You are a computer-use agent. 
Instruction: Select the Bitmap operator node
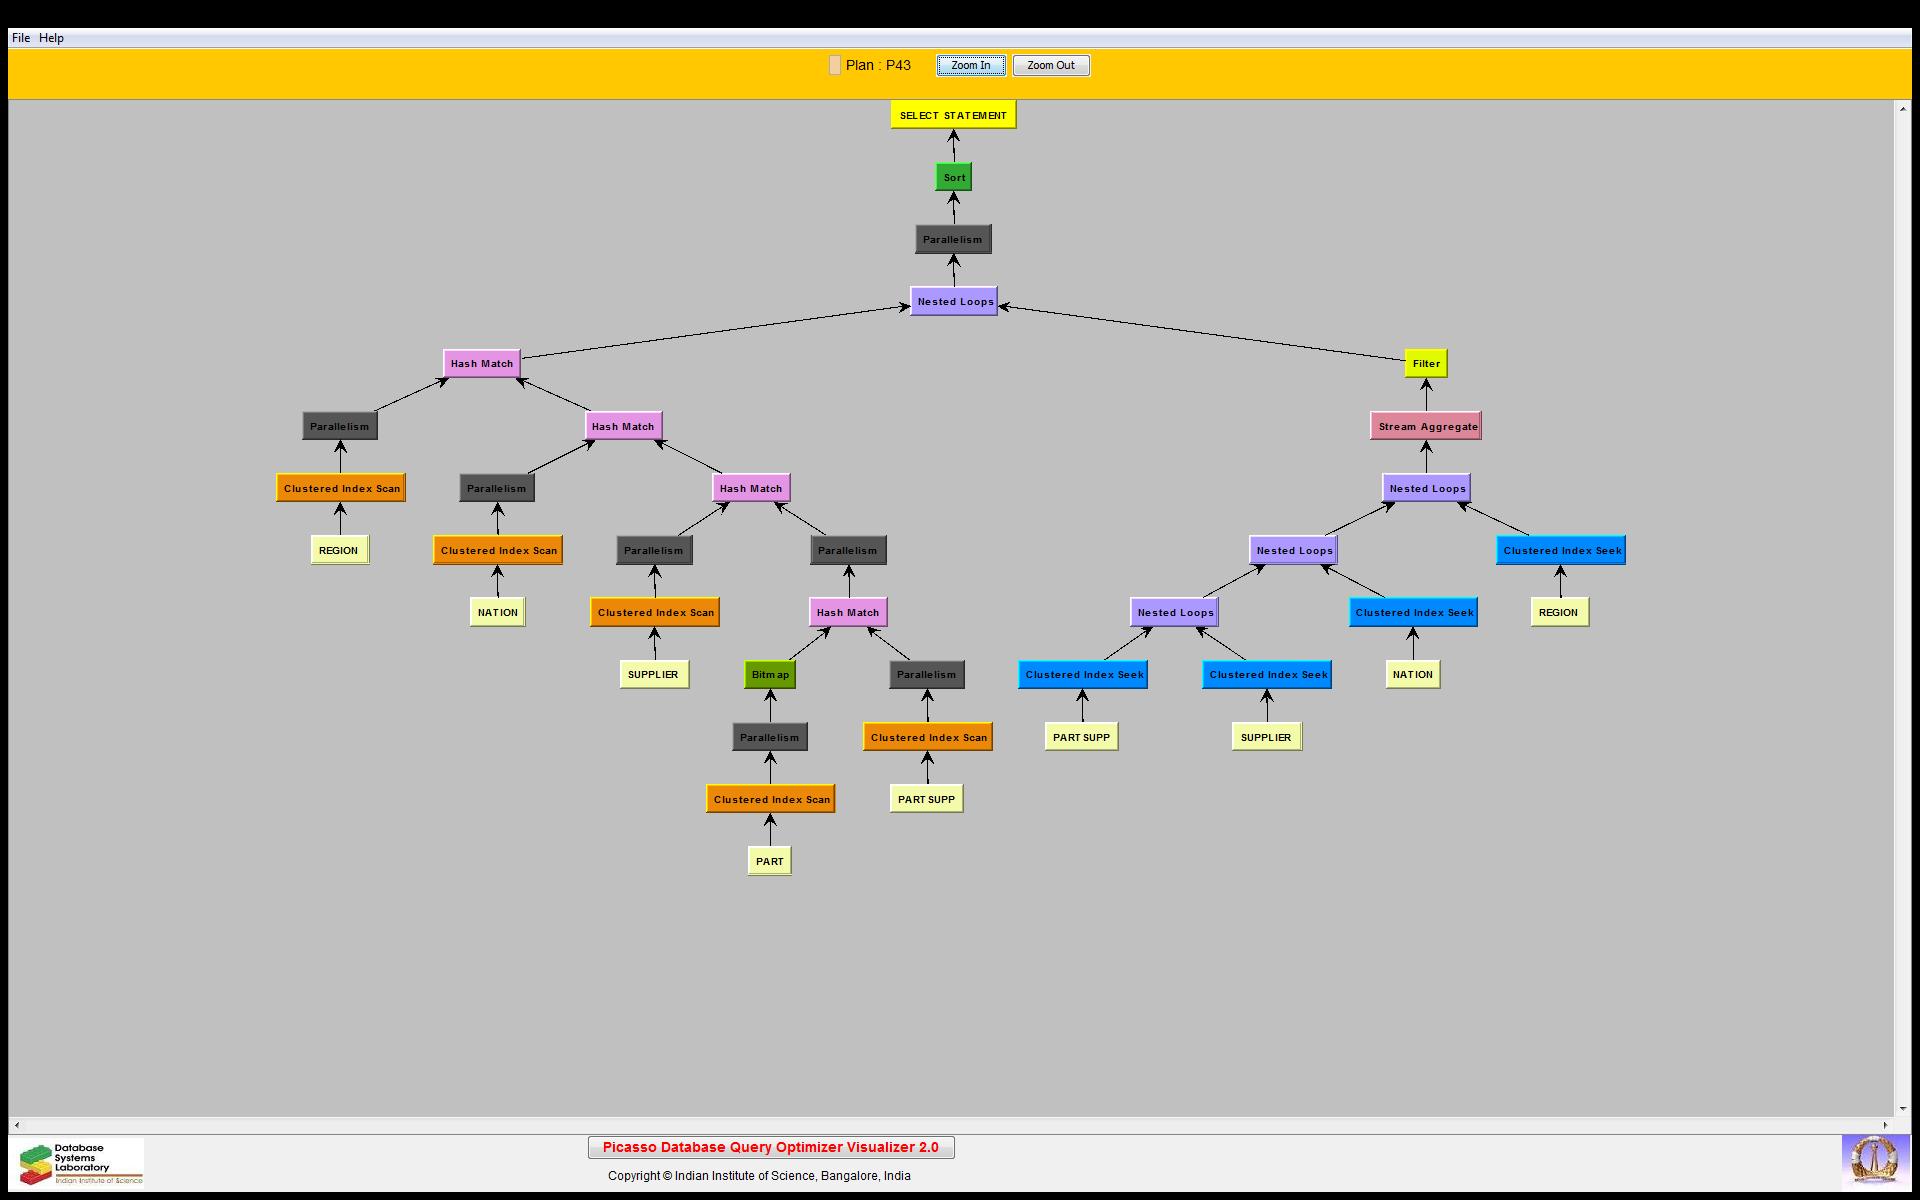pos(770,675)
